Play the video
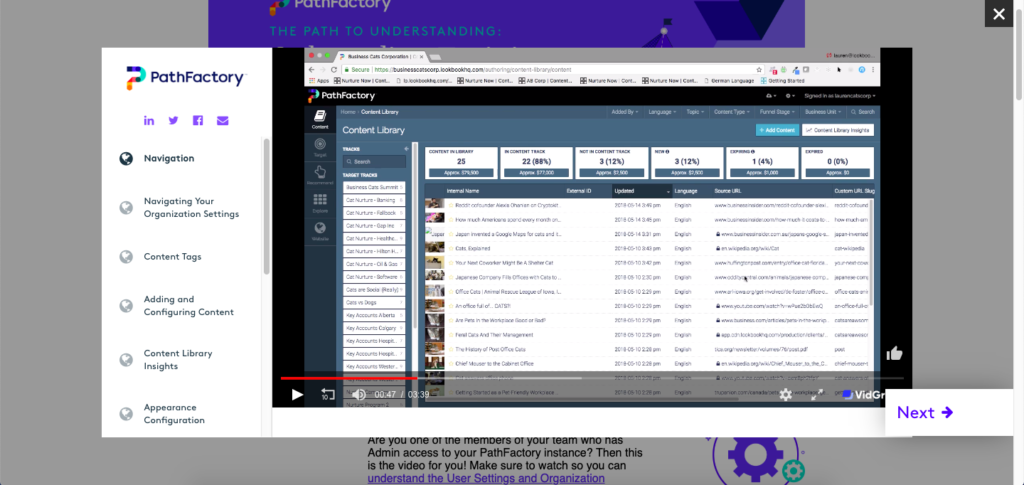The width and height of the screenshot is (1024, 485). [297, 394]
